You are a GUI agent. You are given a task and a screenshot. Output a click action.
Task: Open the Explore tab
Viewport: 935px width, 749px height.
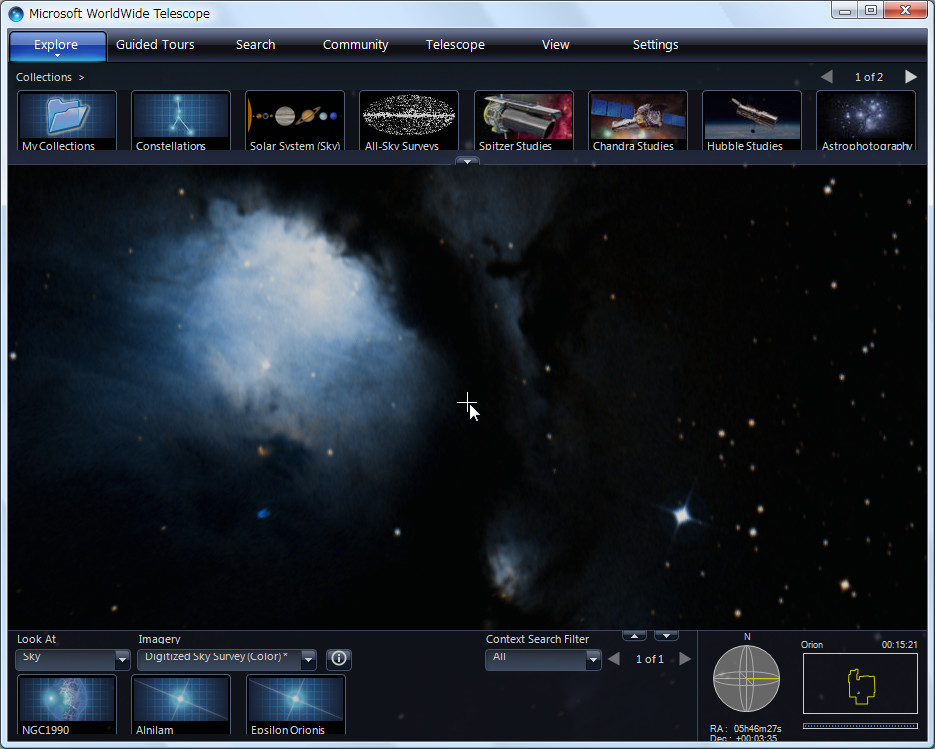tap(57, 45)
